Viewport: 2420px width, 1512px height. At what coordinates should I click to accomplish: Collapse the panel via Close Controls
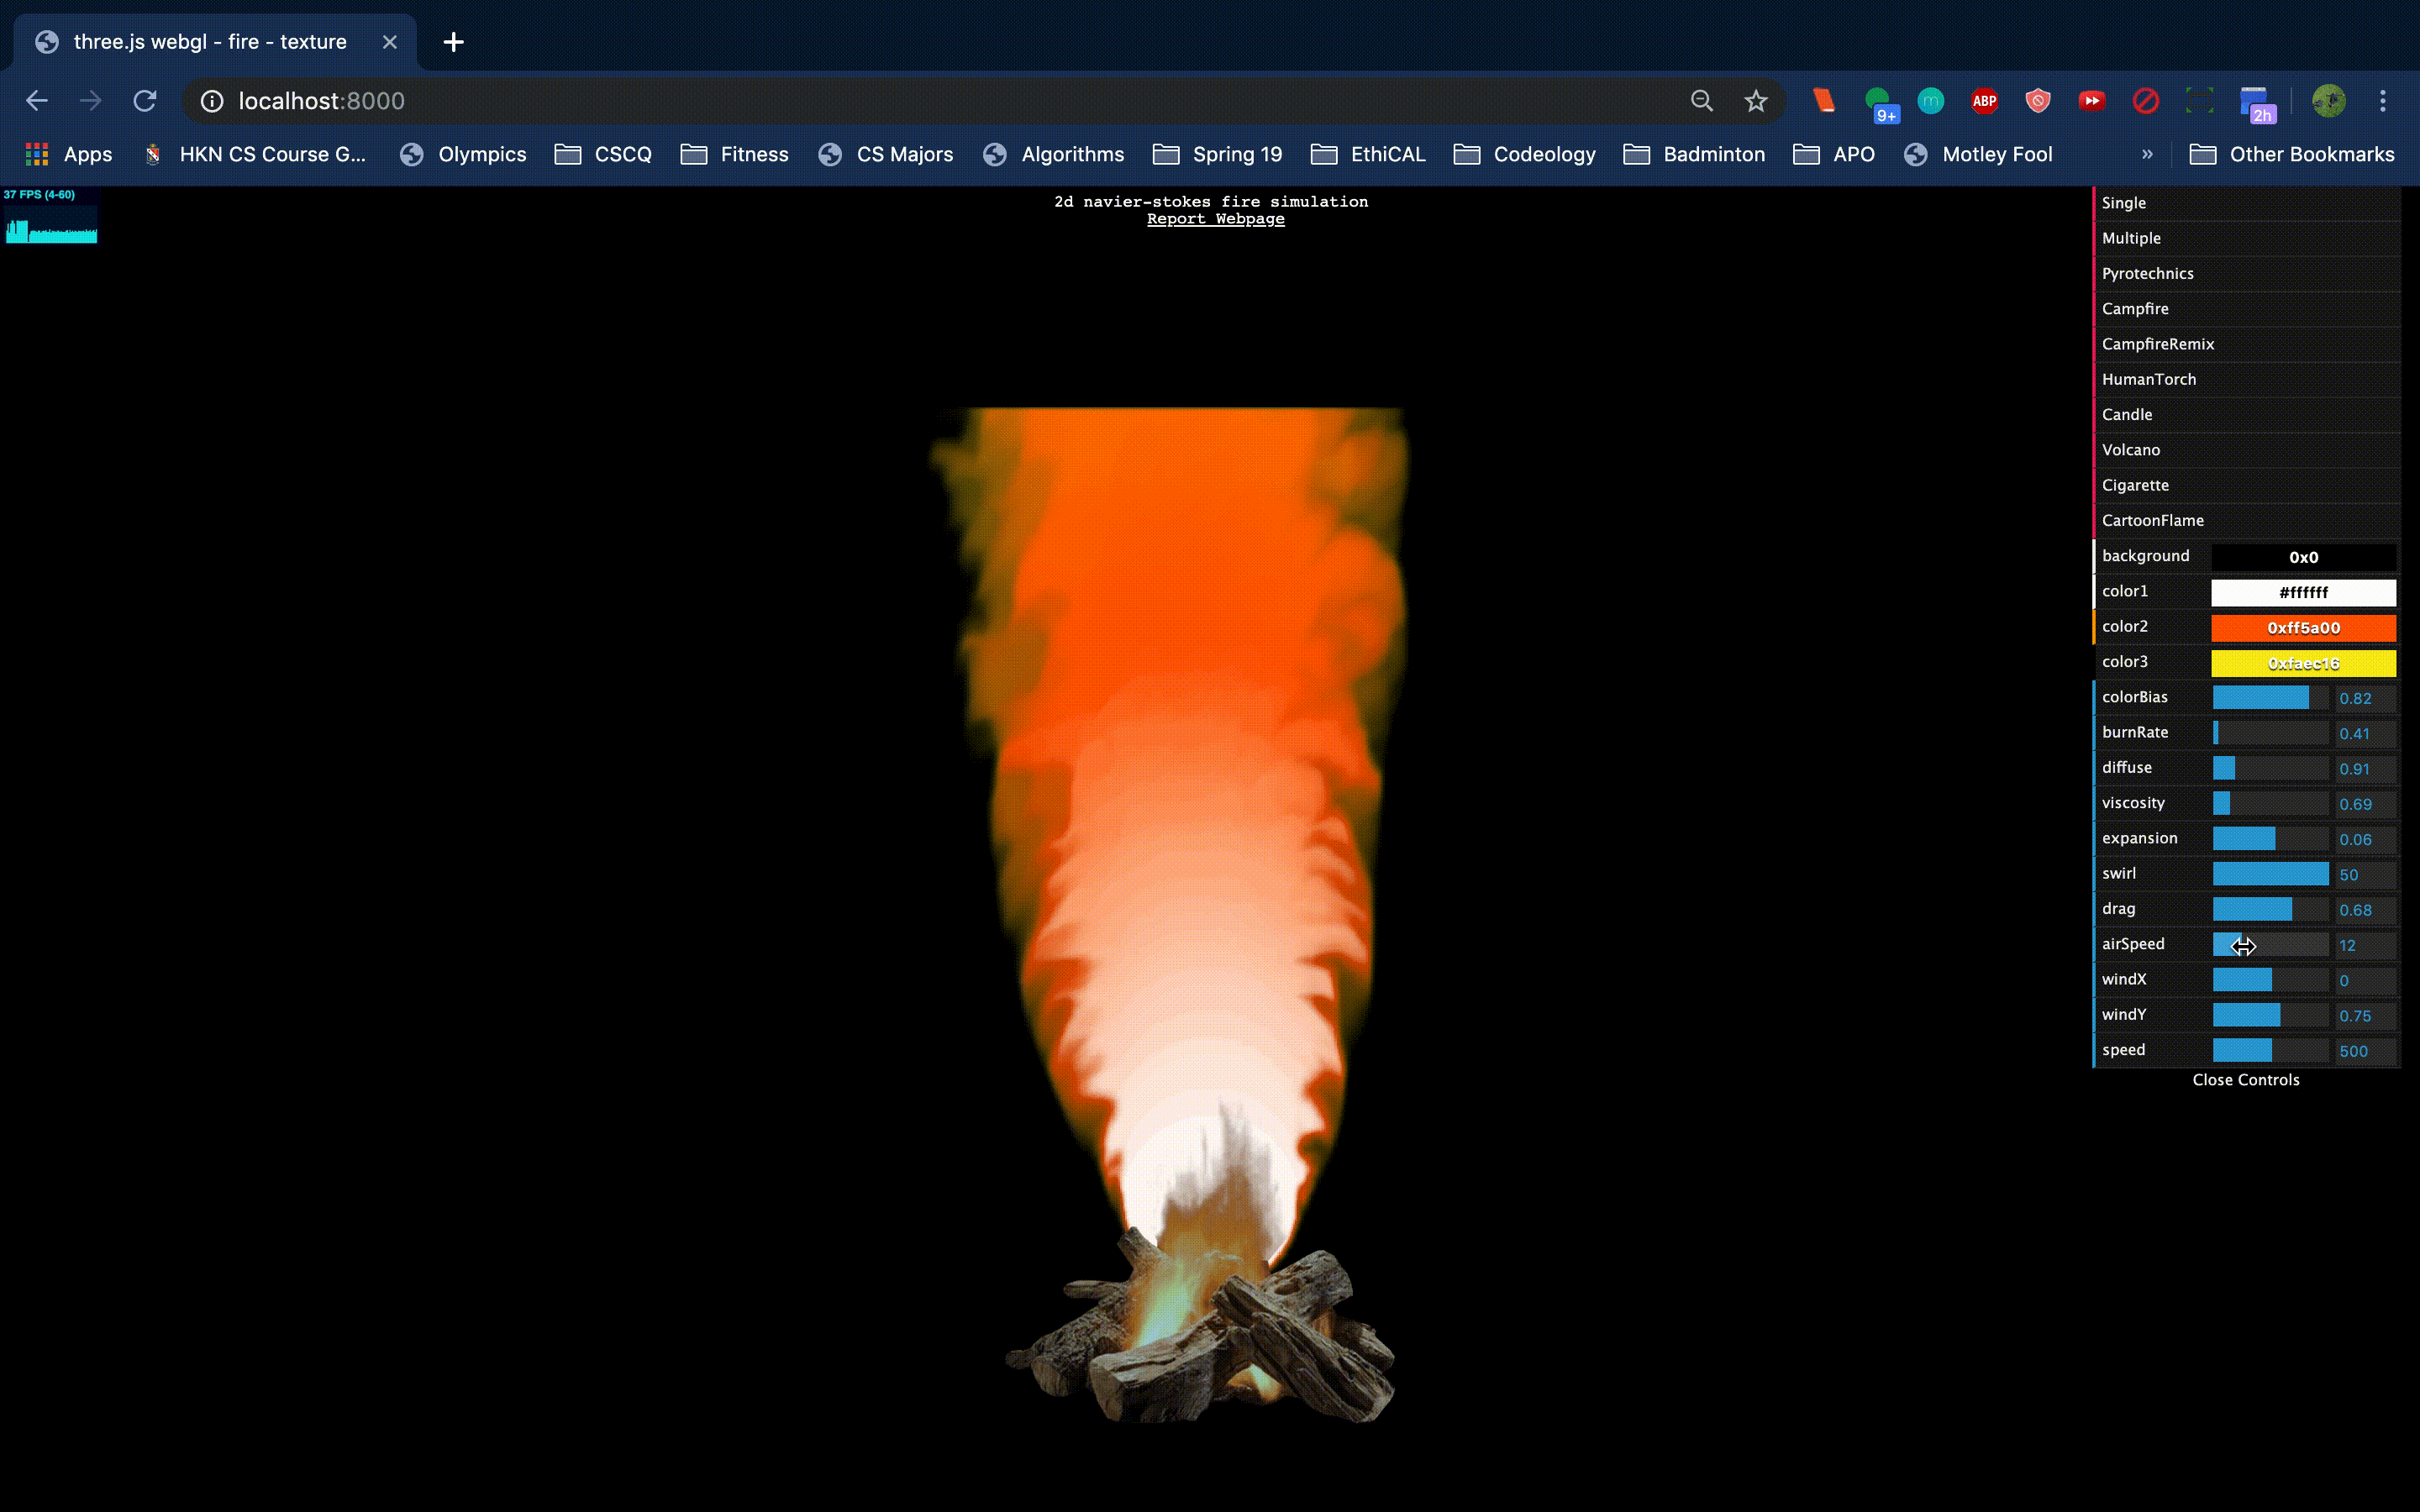2245,1080
